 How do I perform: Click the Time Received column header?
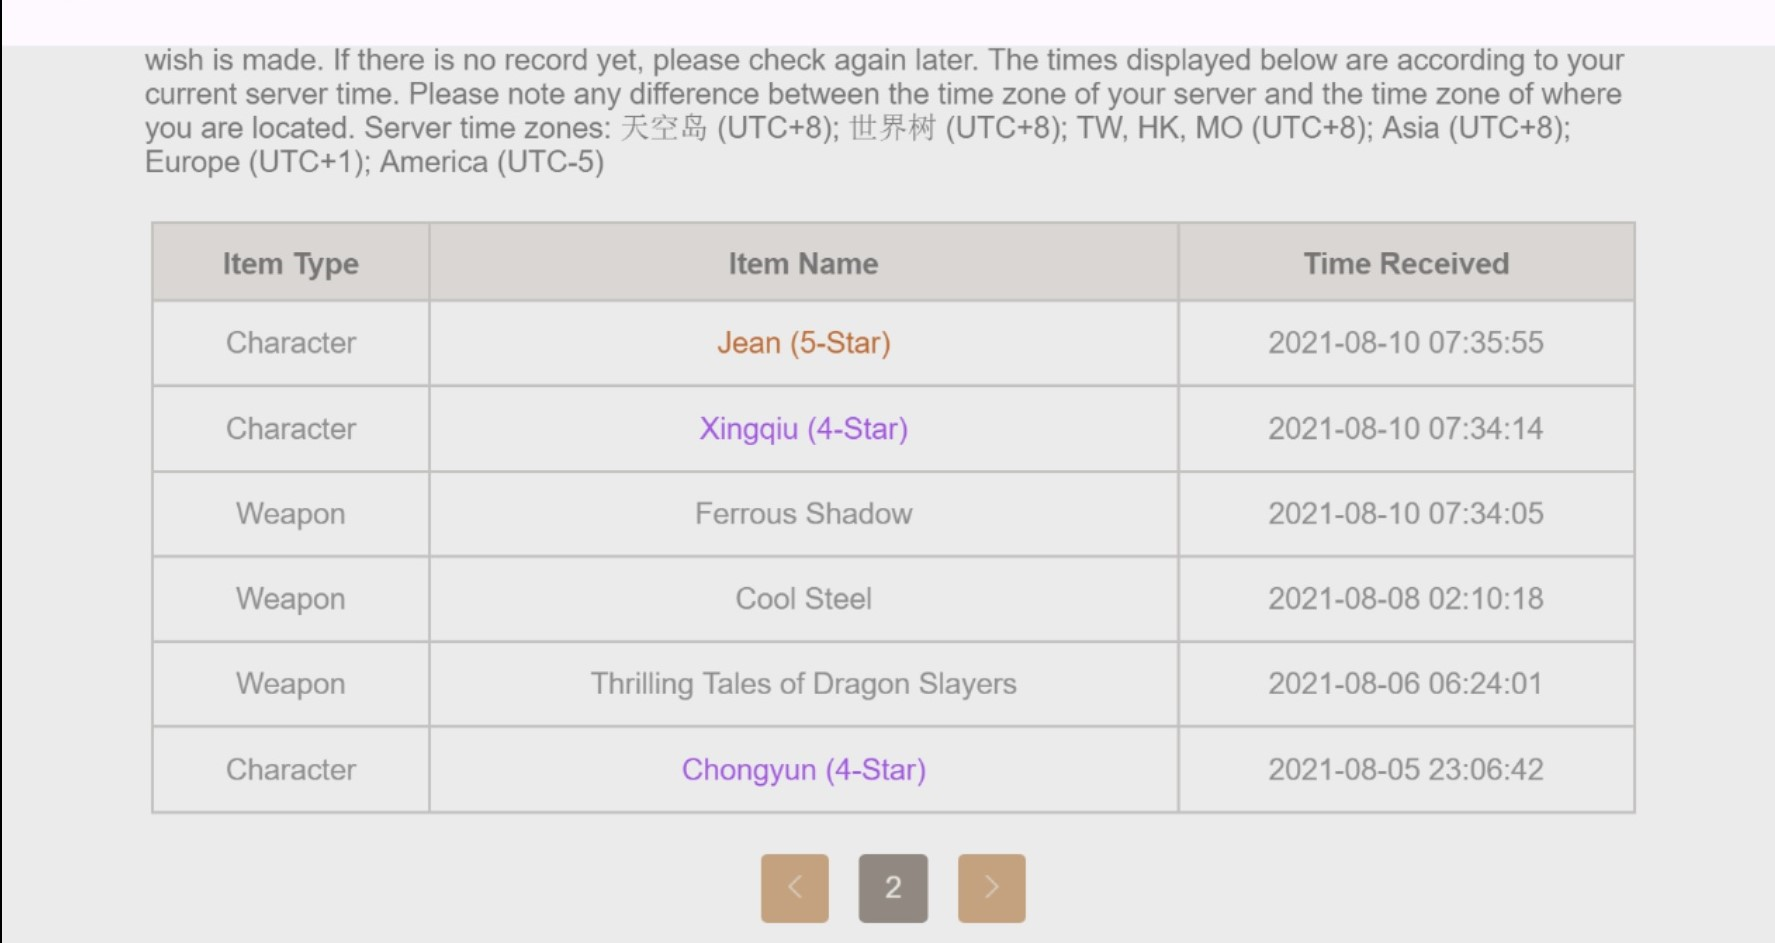click(1406, 263)
